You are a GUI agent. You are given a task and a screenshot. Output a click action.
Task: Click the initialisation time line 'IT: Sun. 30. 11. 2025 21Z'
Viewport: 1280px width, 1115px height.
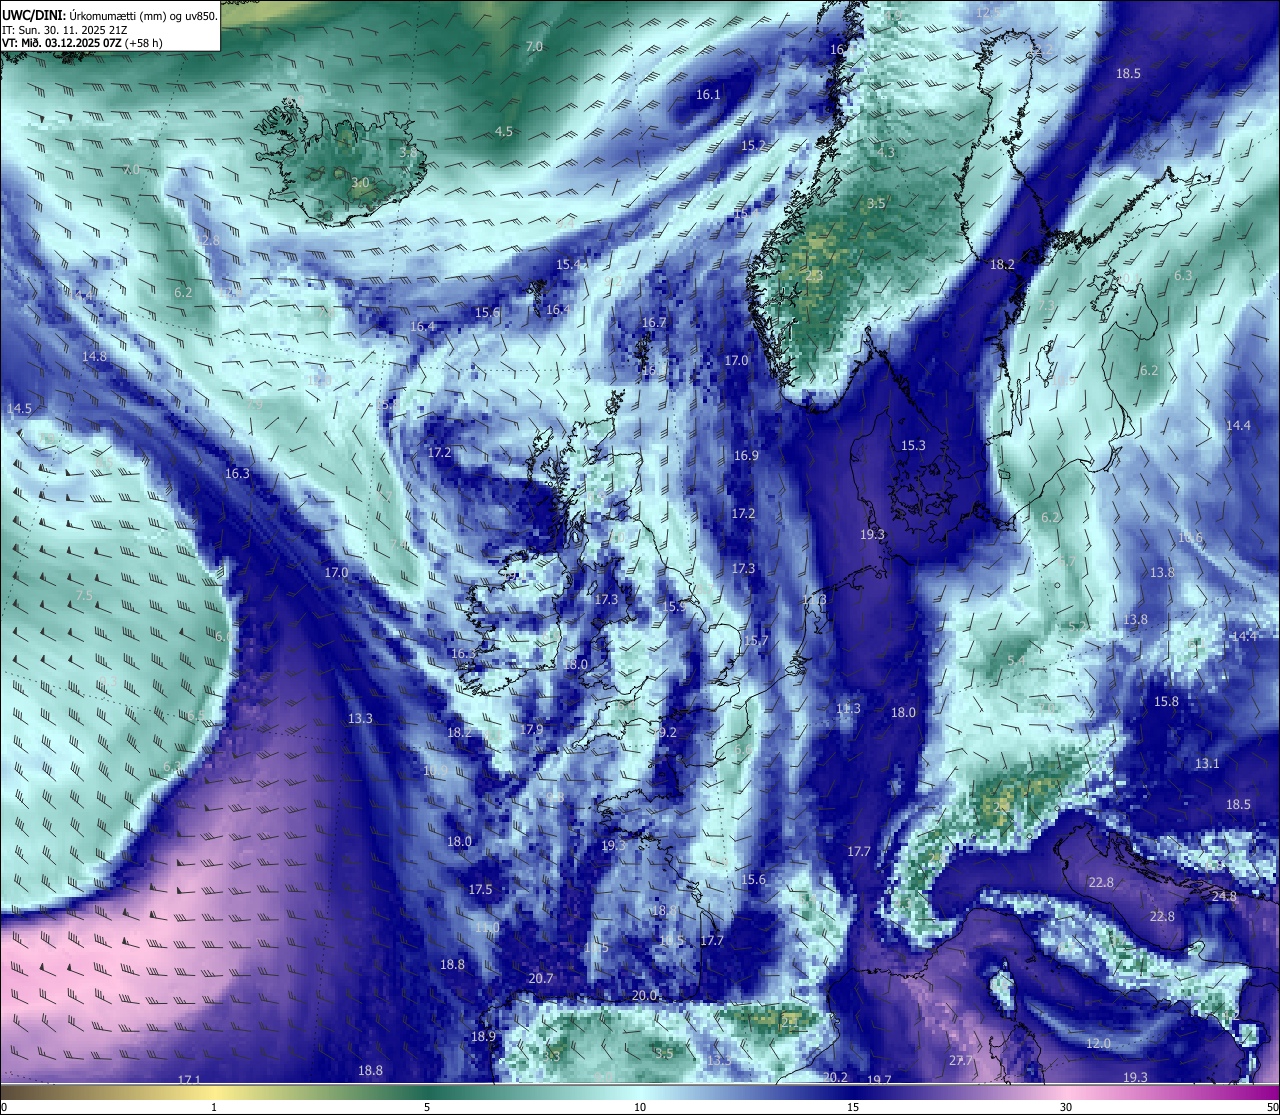64,30
